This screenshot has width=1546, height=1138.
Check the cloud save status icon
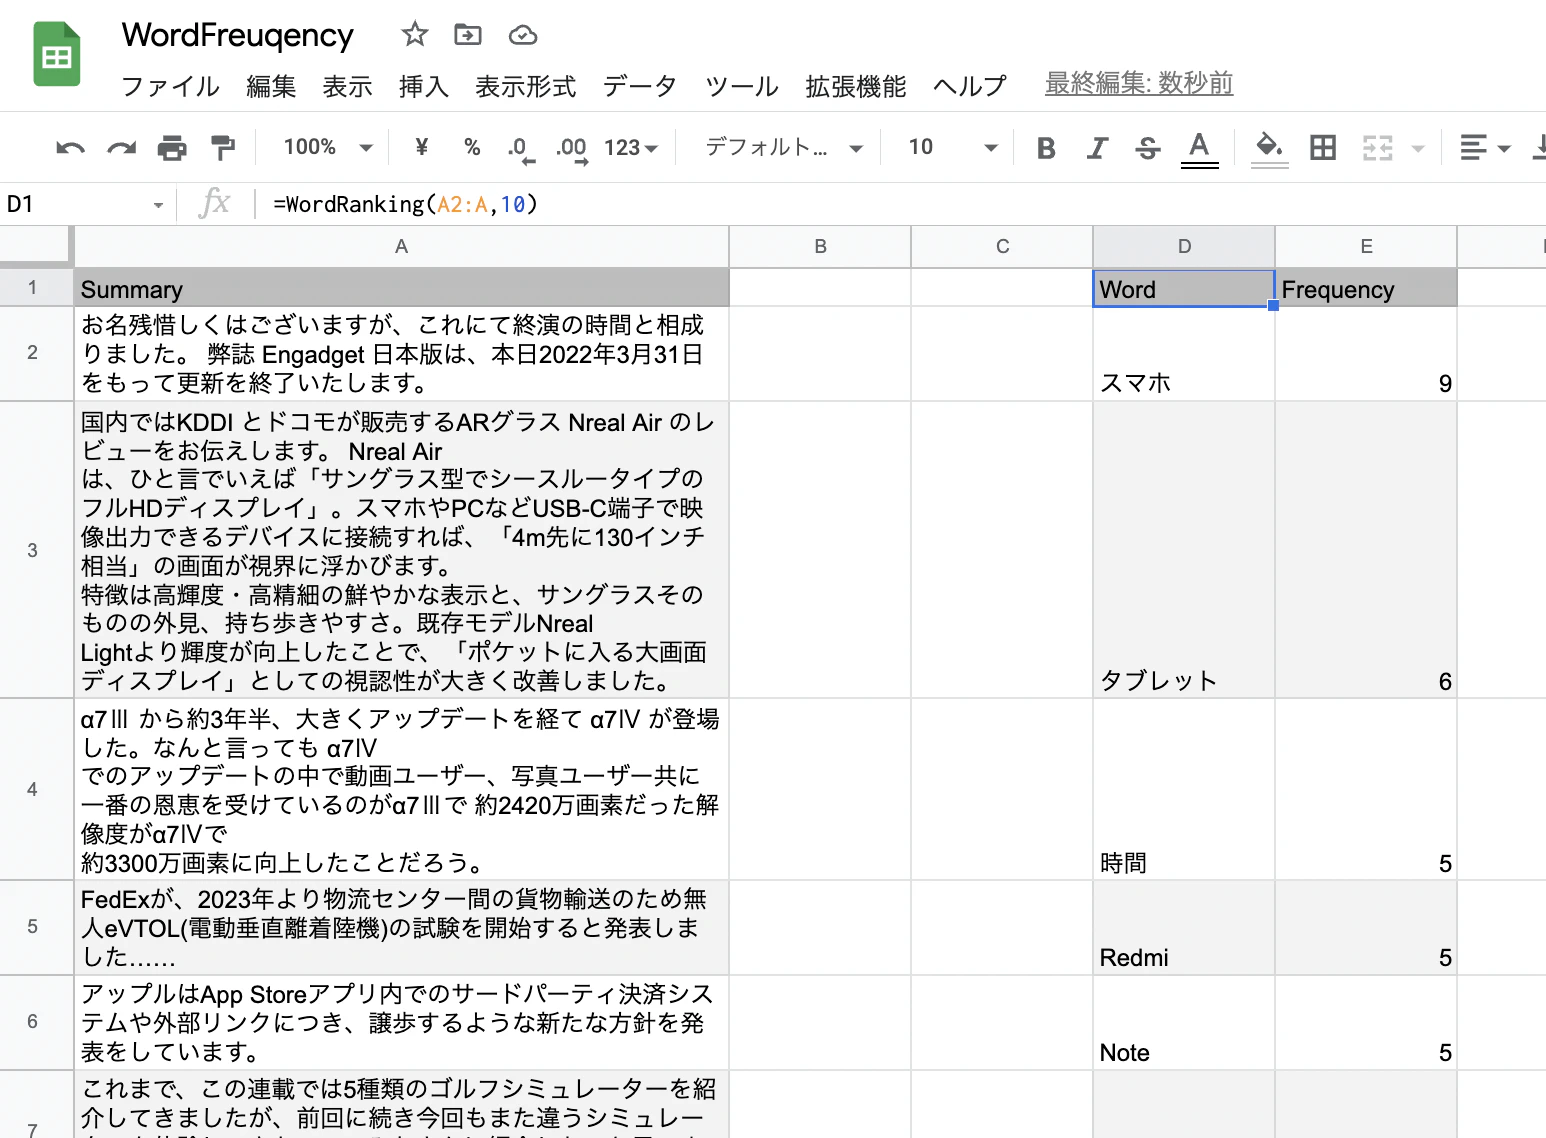click(x=523, y=36)
